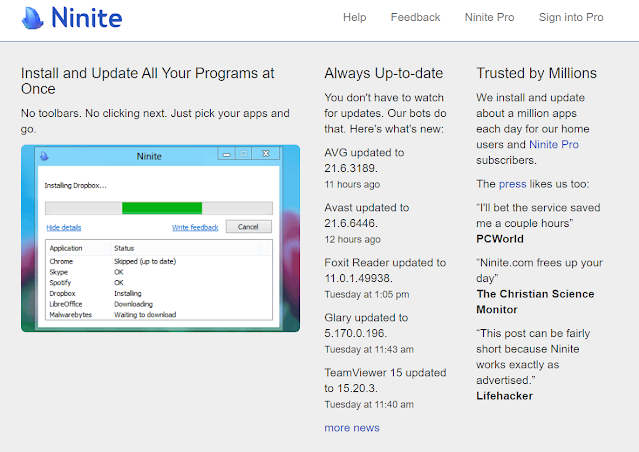
Task: Click the minimize button in installer screenshot
Action: [227, 154]
